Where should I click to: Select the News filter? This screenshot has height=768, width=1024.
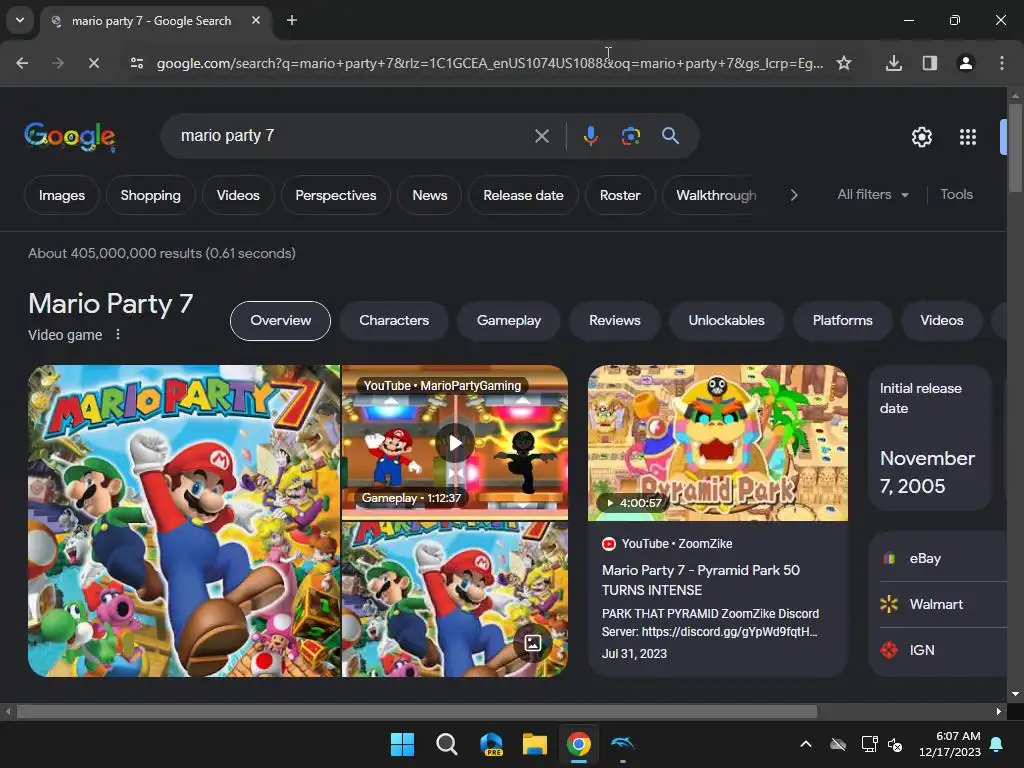click(430, 195)
